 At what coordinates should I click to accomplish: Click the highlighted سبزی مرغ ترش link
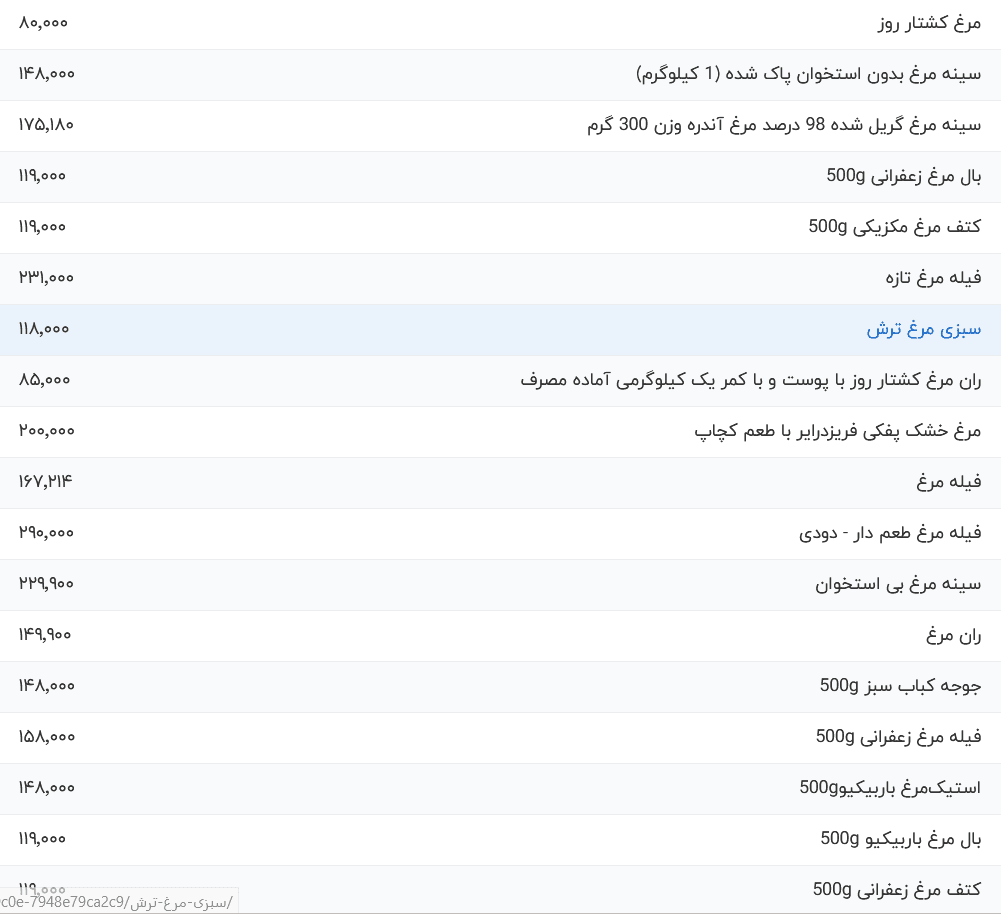coord(920,329)
